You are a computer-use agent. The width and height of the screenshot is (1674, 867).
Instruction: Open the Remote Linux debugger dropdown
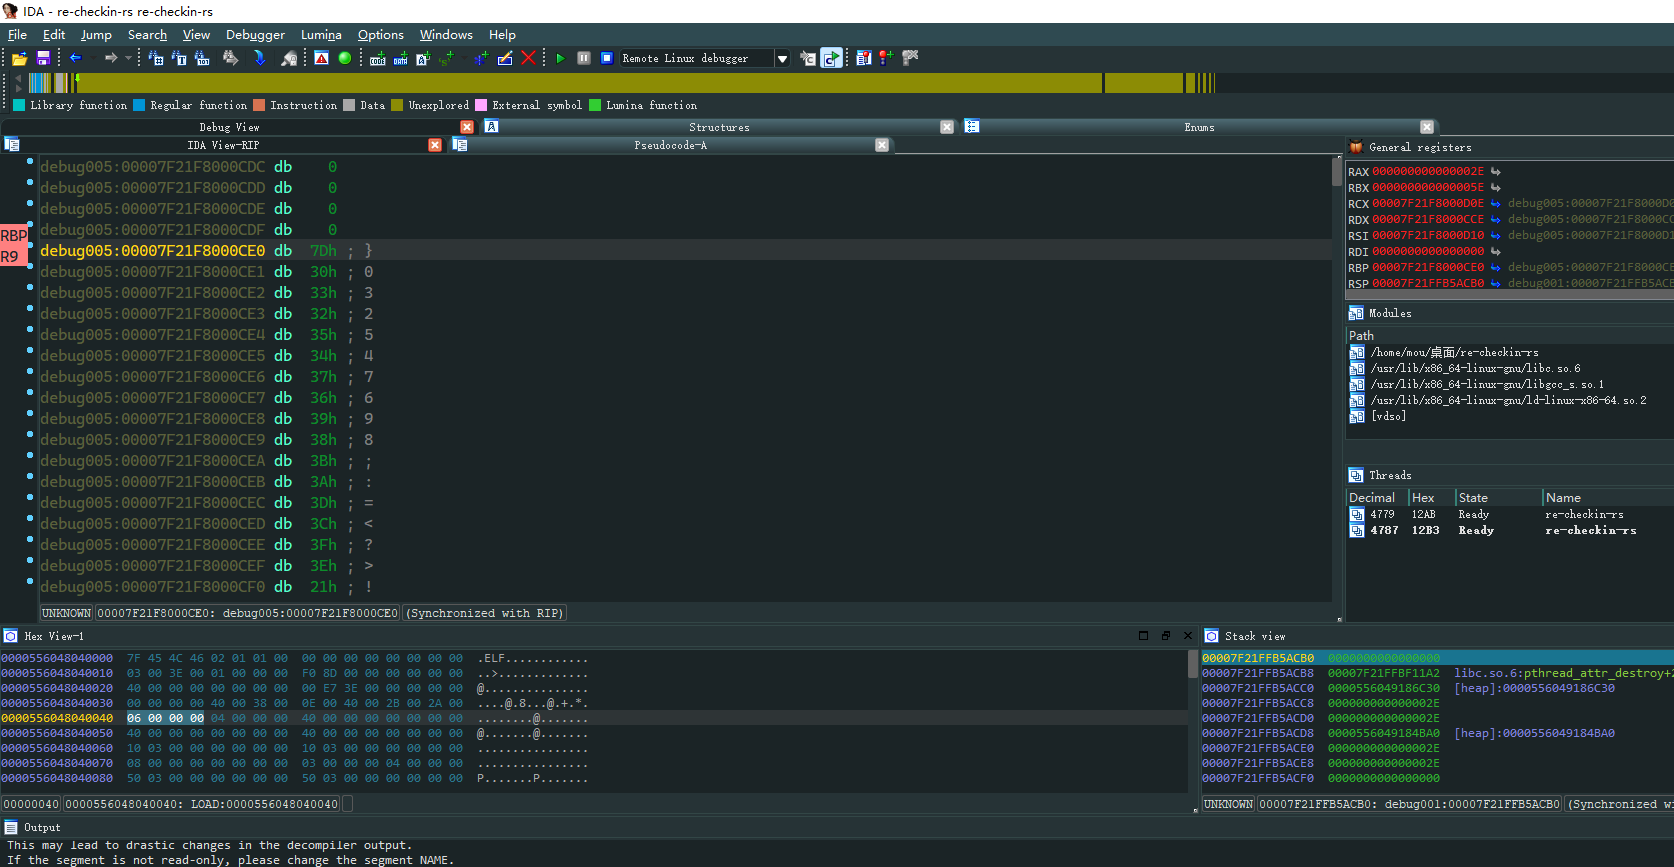(x=782, y=59)
